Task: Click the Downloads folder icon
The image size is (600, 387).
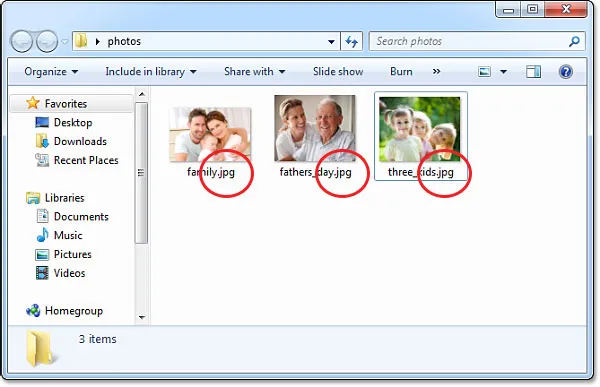Action: pos(42,141)
